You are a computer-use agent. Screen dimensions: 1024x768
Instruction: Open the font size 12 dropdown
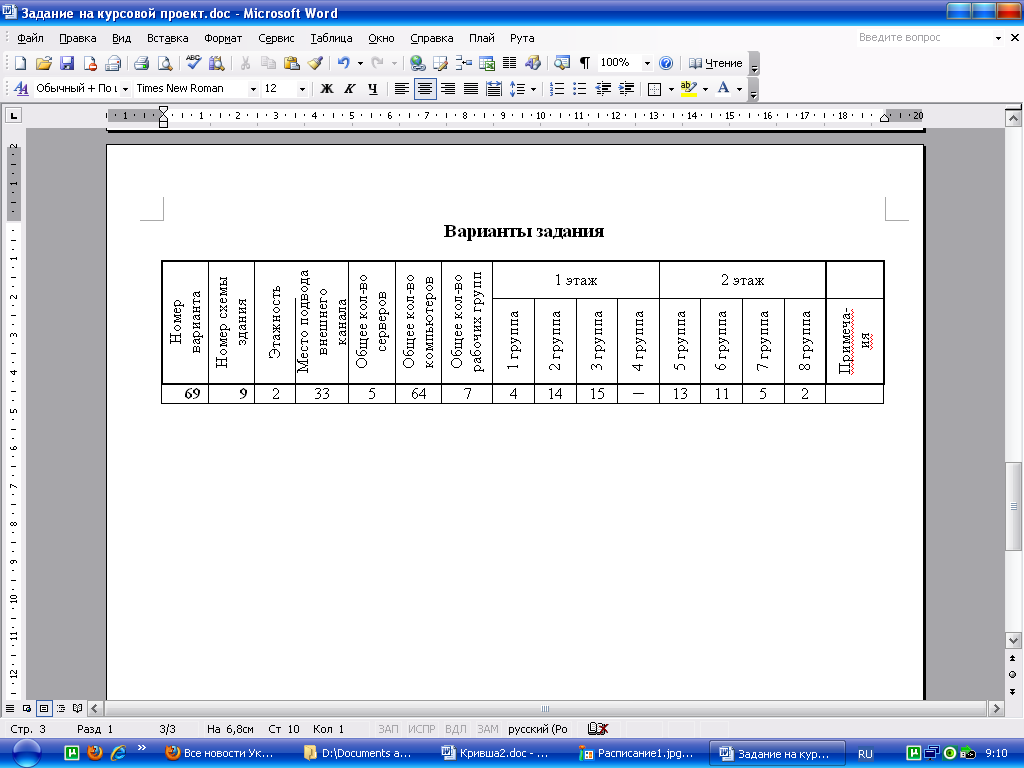pyautogui.click(x=302, y=89)
